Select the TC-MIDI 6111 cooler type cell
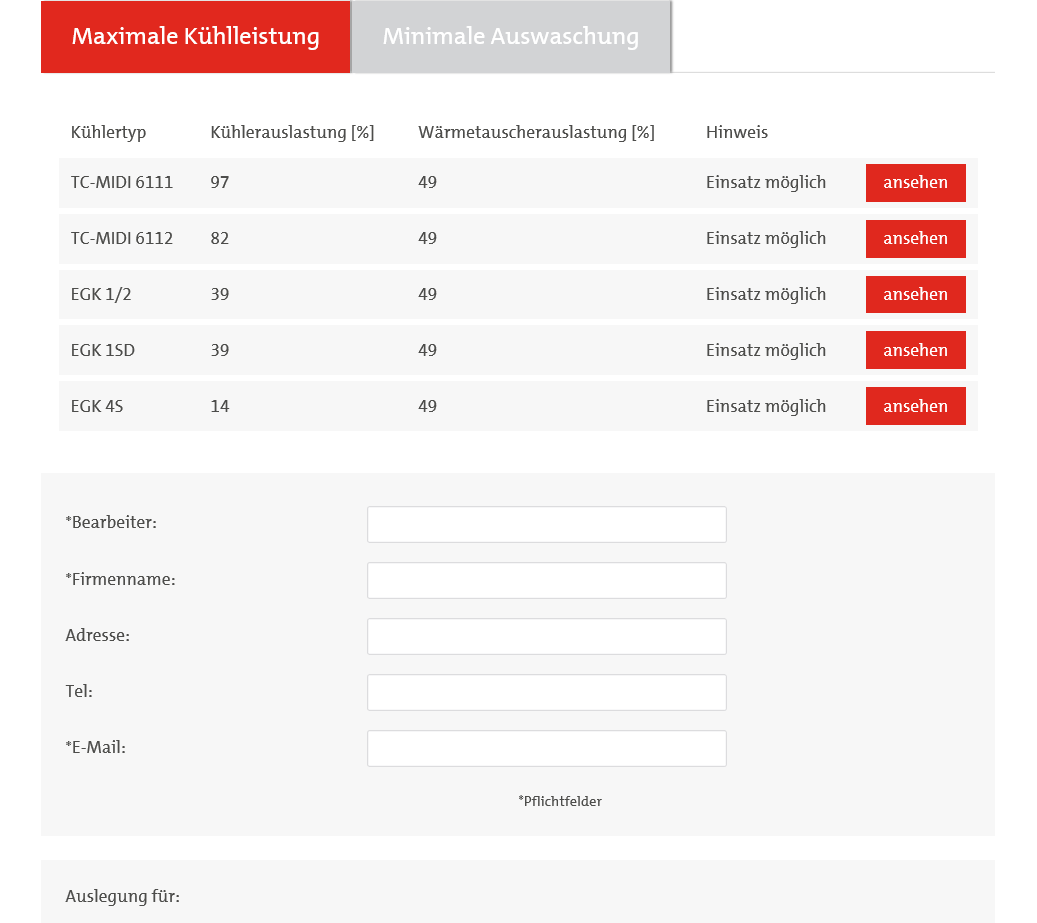The width and height of the screenshot is (1037, 923). coord(122,183)
